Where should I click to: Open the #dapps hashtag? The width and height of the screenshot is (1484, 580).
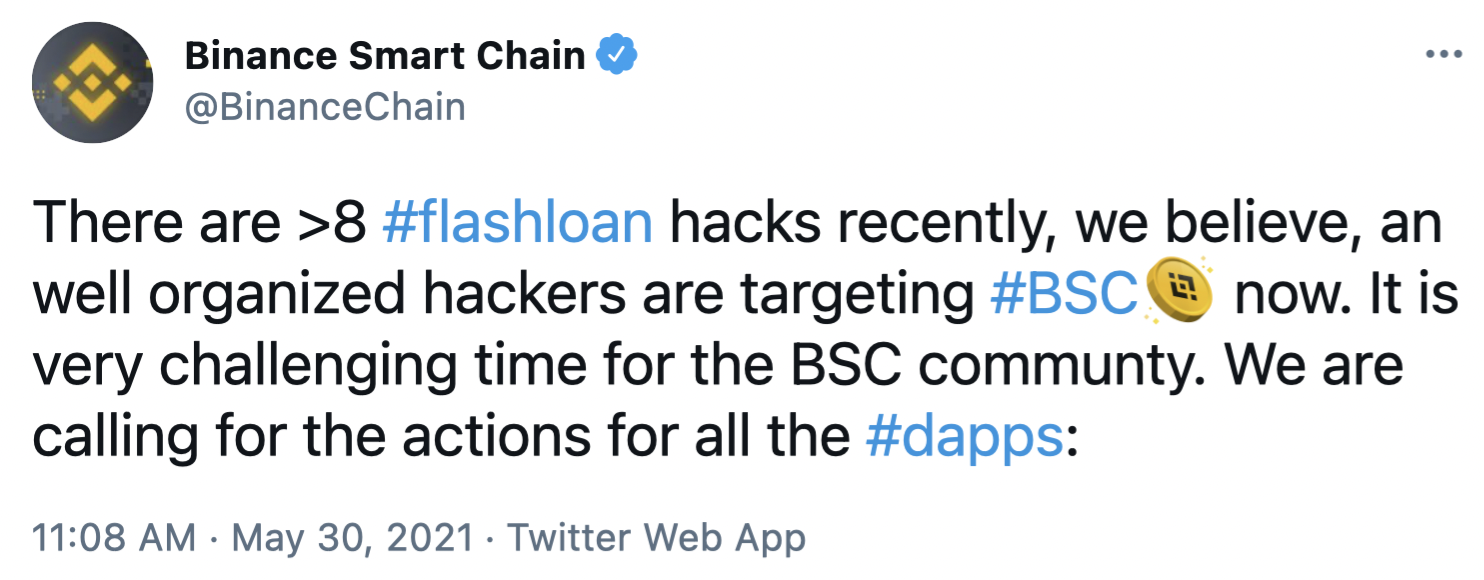(964, 437)
